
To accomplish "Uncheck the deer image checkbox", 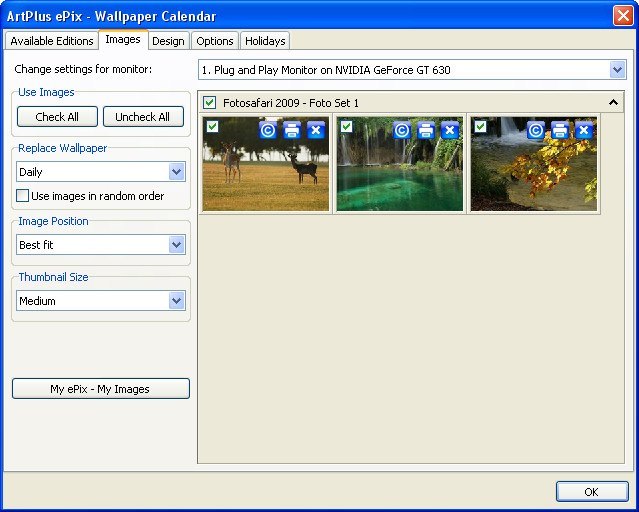I will pos(212,126).
